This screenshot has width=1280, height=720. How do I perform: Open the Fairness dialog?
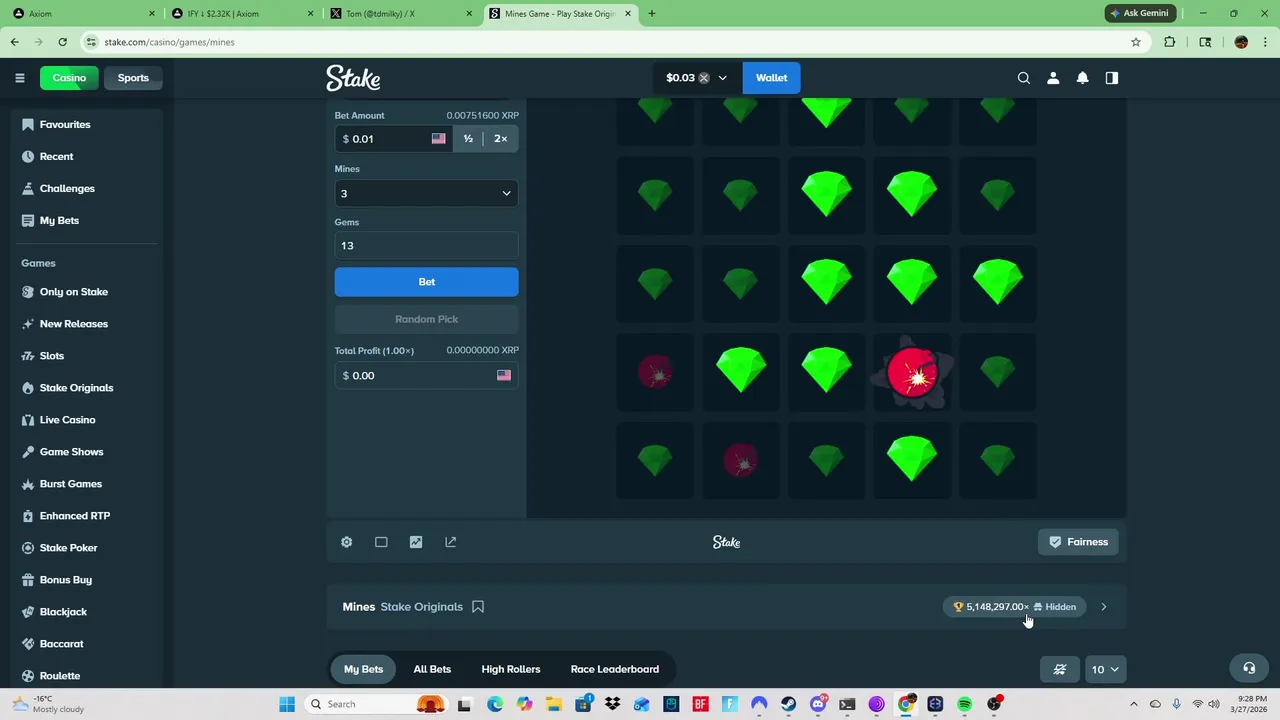coord(1078,542)
